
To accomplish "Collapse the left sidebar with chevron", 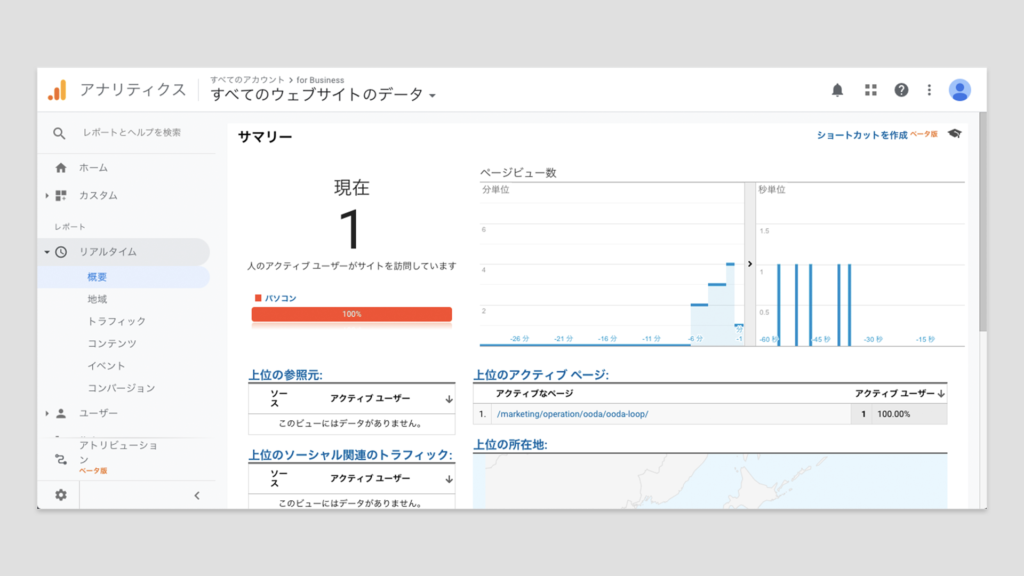I will (196, 495).
